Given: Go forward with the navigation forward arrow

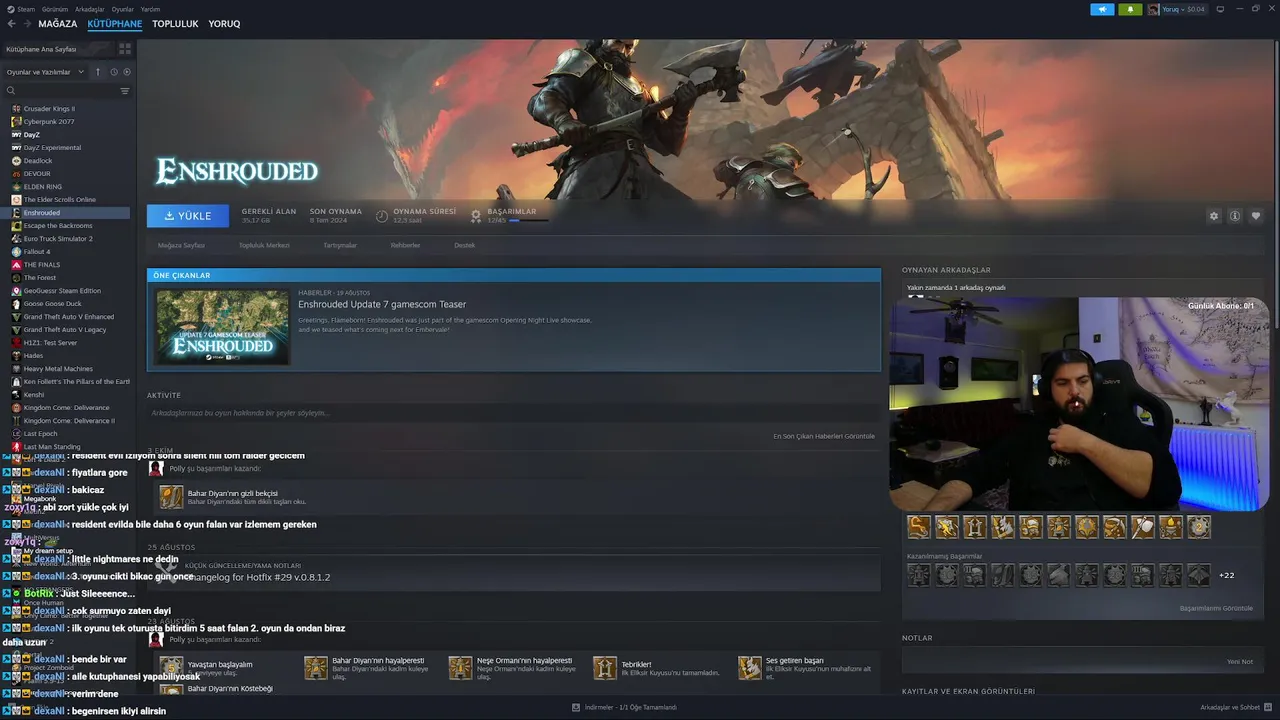Looking at the screenshot, I should (x=26, y=23).
